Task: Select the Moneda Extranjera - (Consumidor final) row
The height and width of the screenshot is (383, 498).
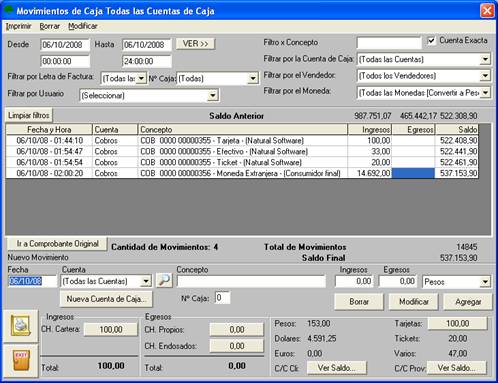Action: point(242,173)
